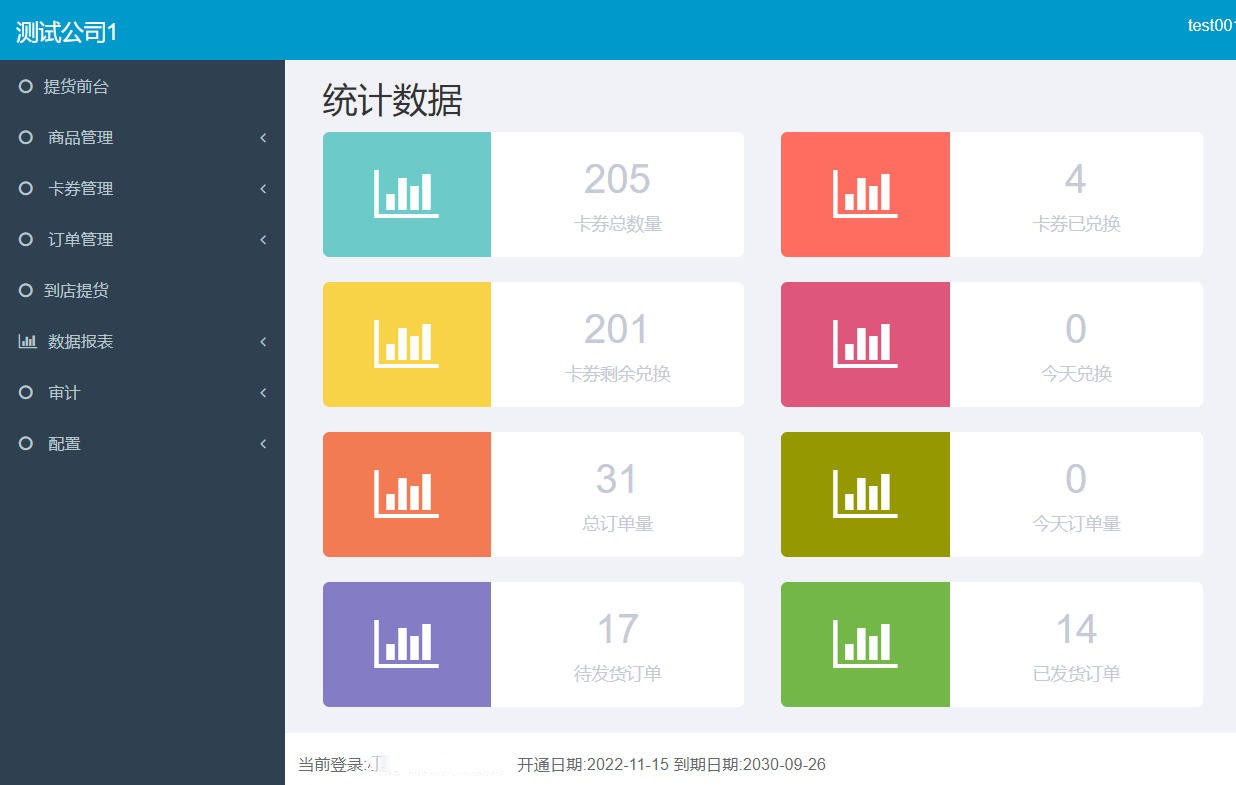
Task: Click the 开通日期:2022-11-15 text
Action: (x=593, y=765)
